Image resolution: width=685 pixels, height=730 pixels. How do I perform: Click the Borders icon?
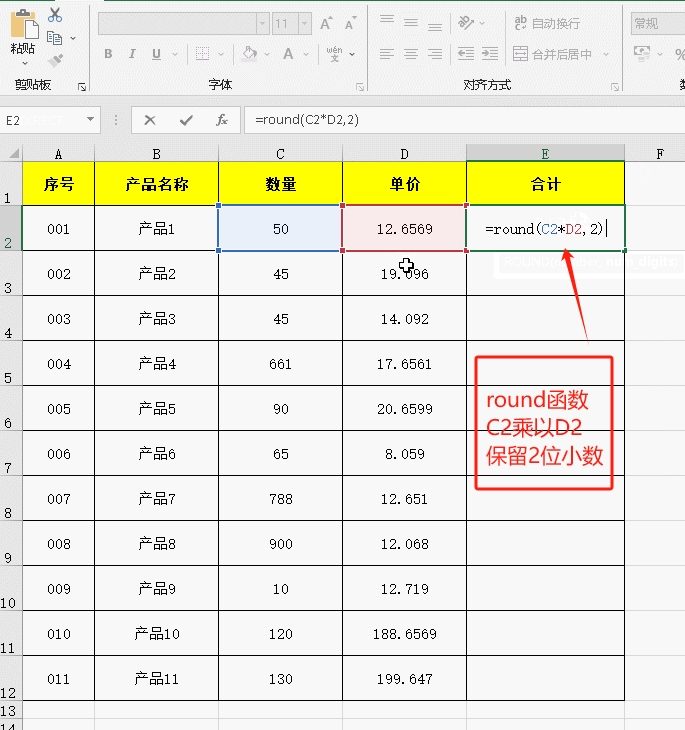(203, 54)
